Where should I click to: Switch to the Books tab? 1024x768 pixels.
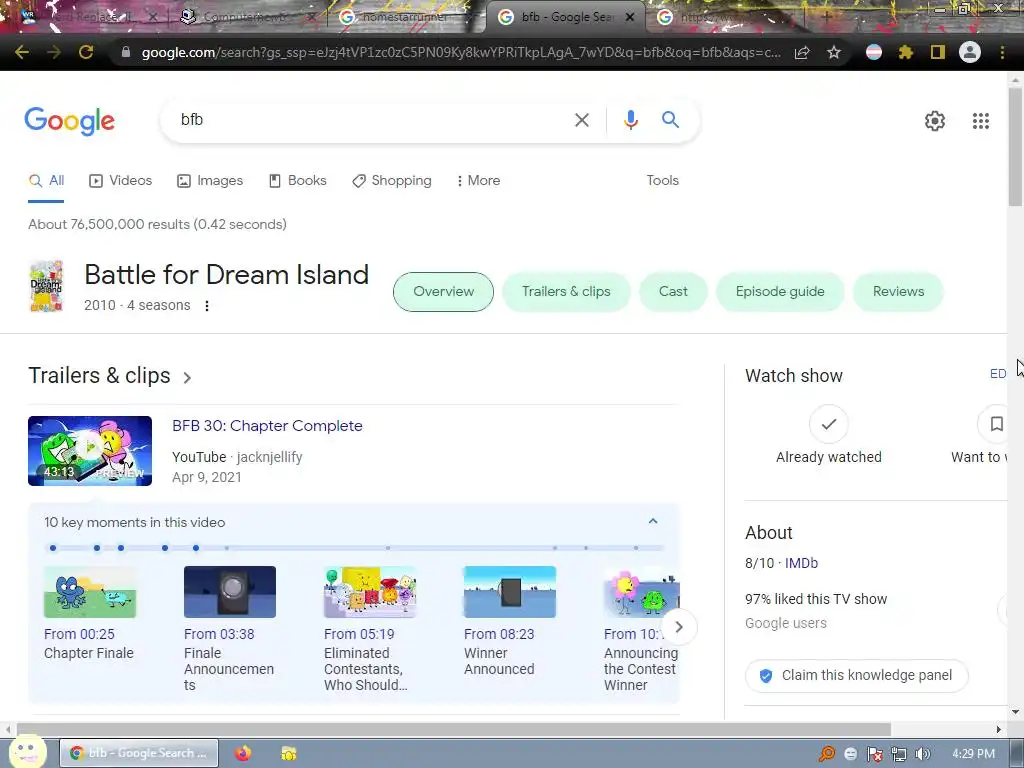click(297, 180)
